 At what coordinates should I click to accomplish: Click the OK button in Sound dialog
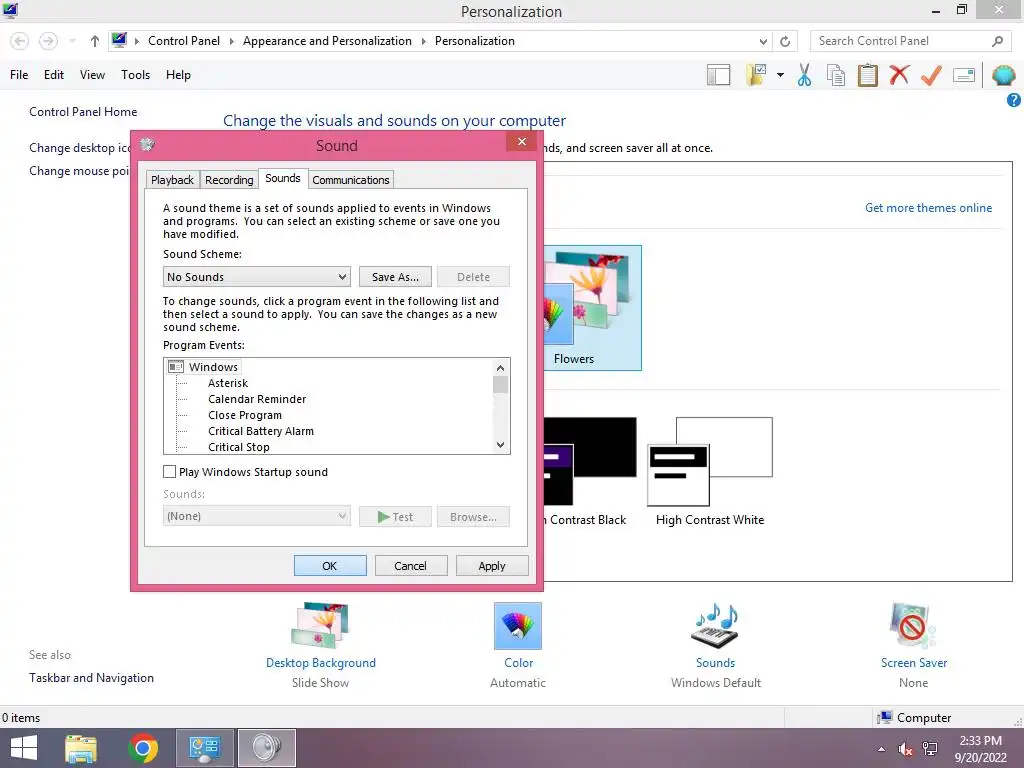tap(330, 566)
